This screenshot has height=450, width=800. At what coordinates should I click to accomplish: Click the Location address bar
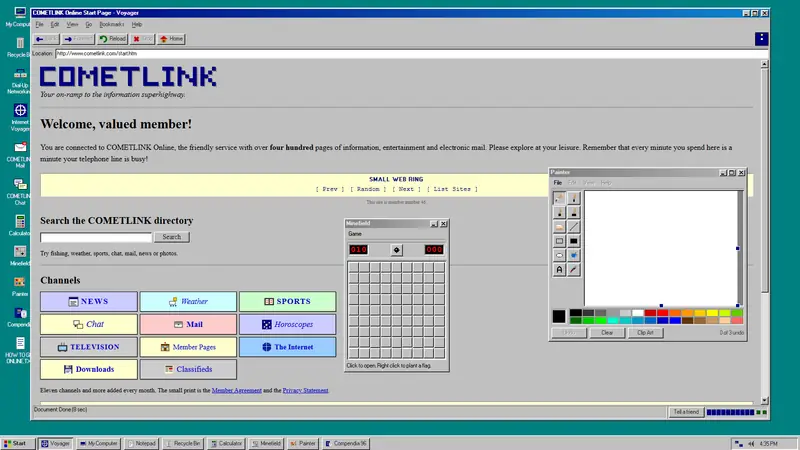click(x=411, y=53)
